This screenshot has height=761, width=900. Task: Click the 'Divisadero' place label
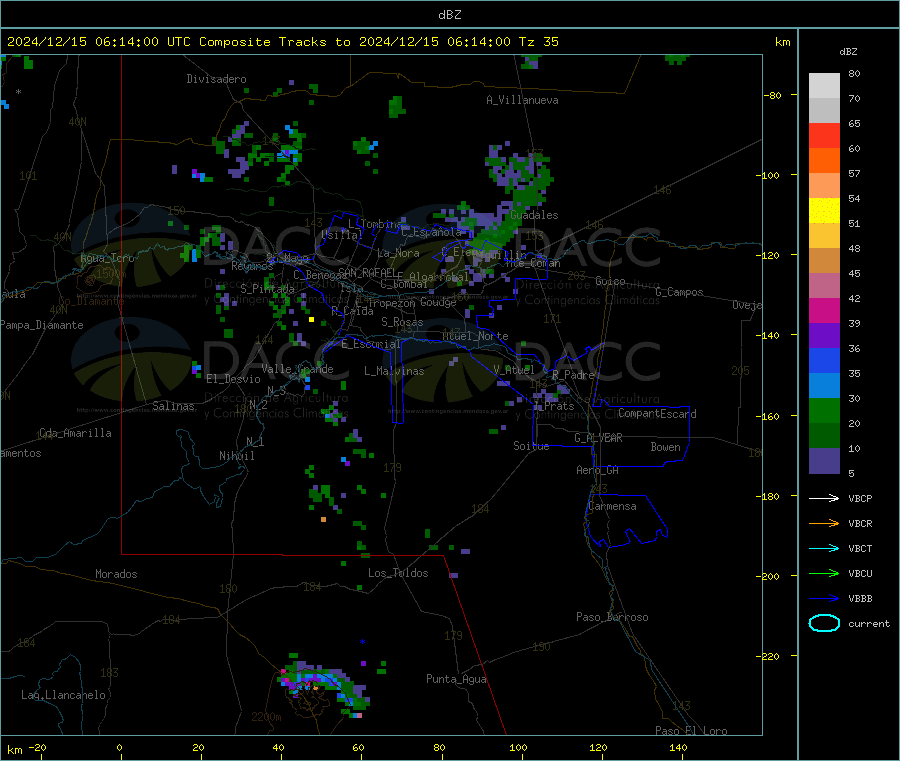pyautogui.click(x=216, y=79)
